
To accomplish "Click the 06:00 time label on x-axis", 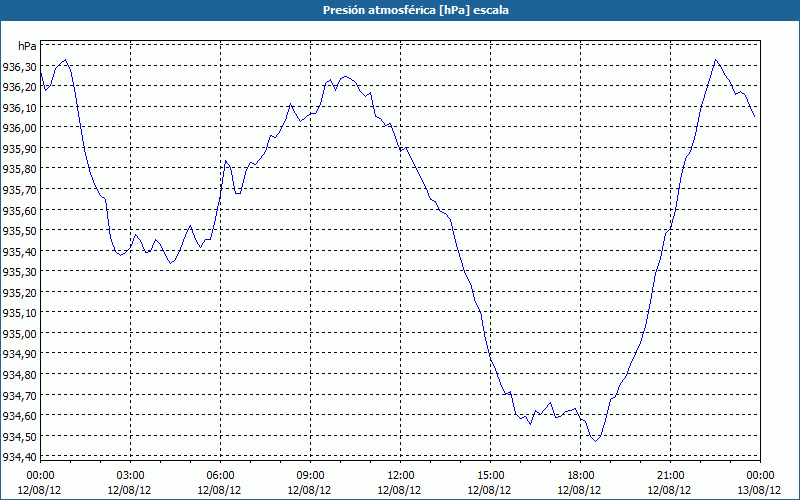I will pos(220,476).
